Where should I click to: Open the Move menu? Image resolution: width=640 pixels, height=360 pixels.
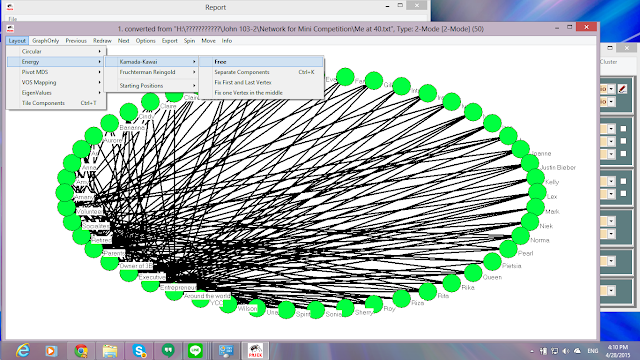tap(208, 41)
